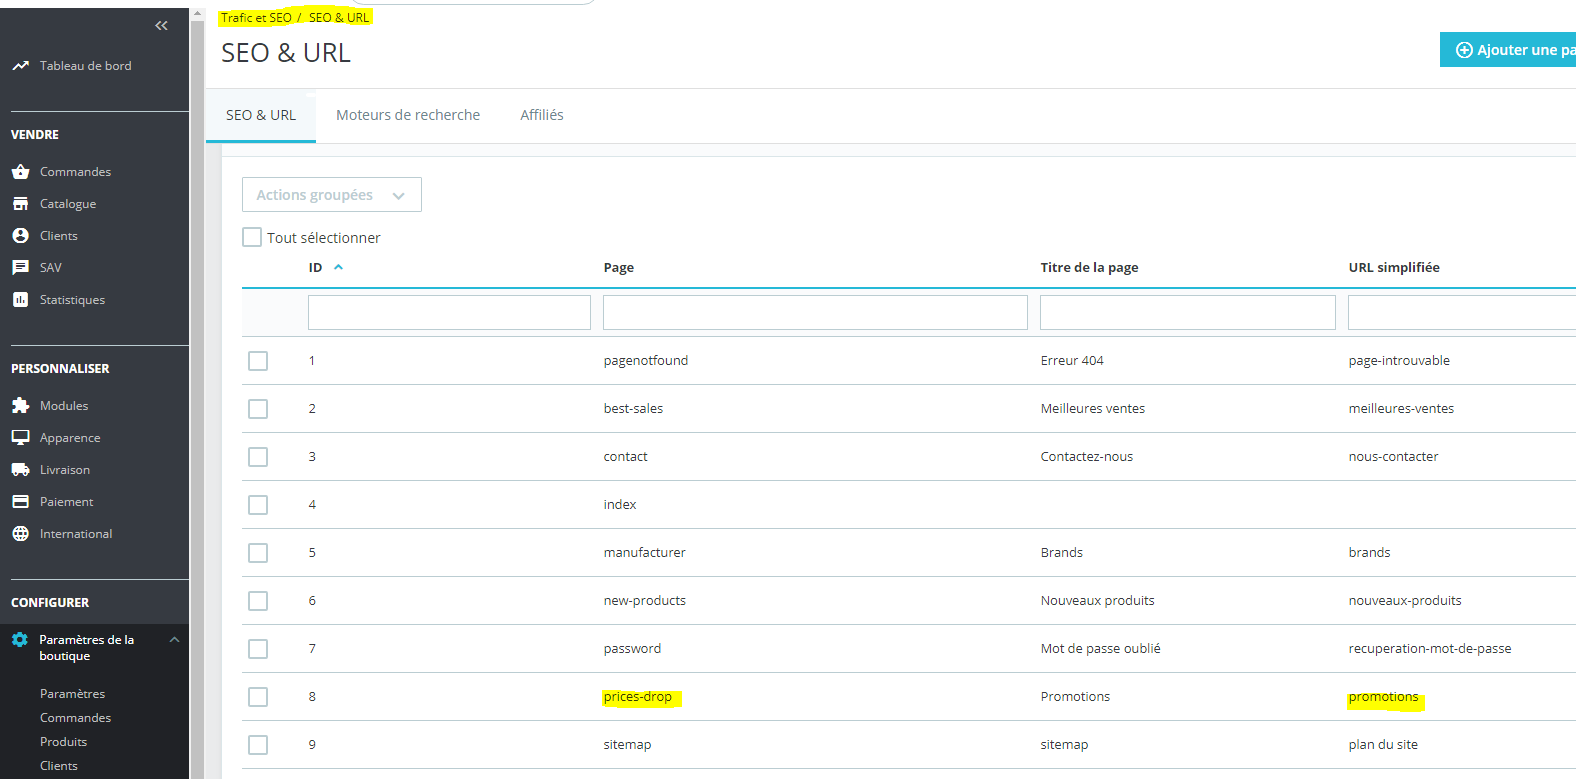Tick the checkbox for pagenotfound row

[258, 361]
